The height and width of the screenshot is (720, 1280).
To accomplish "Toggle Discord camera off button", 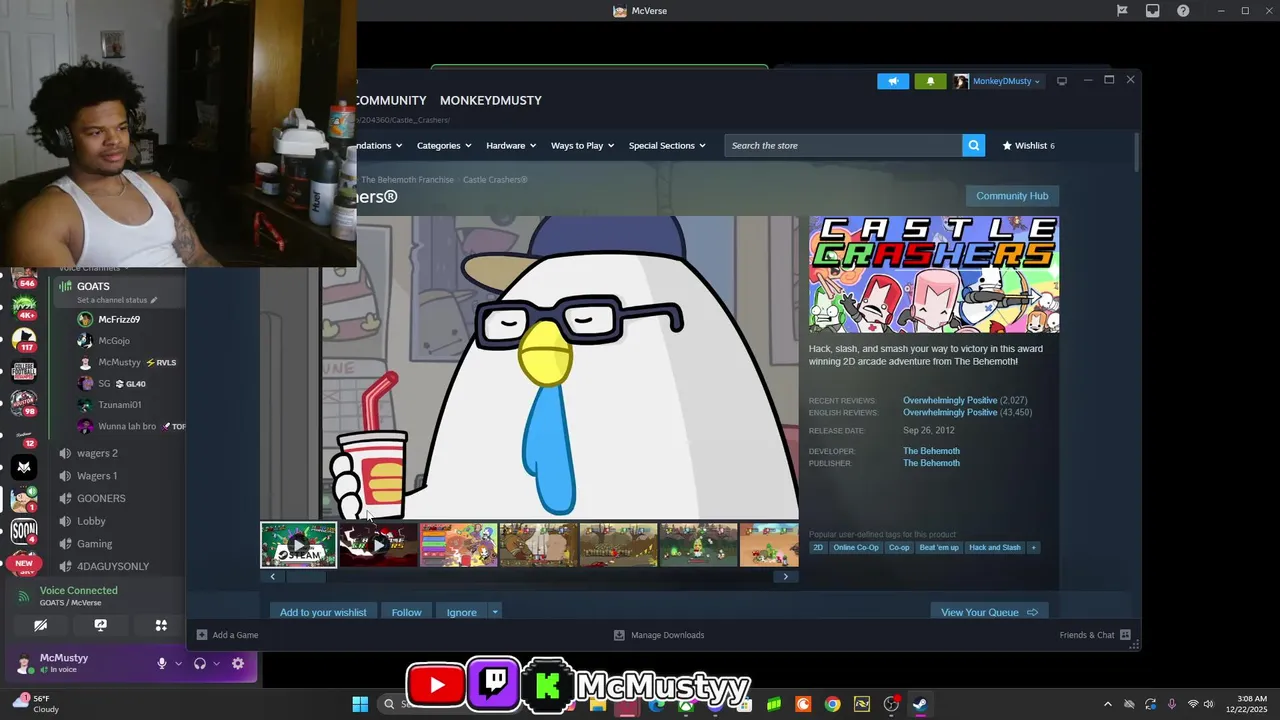I will coord(40,625).
